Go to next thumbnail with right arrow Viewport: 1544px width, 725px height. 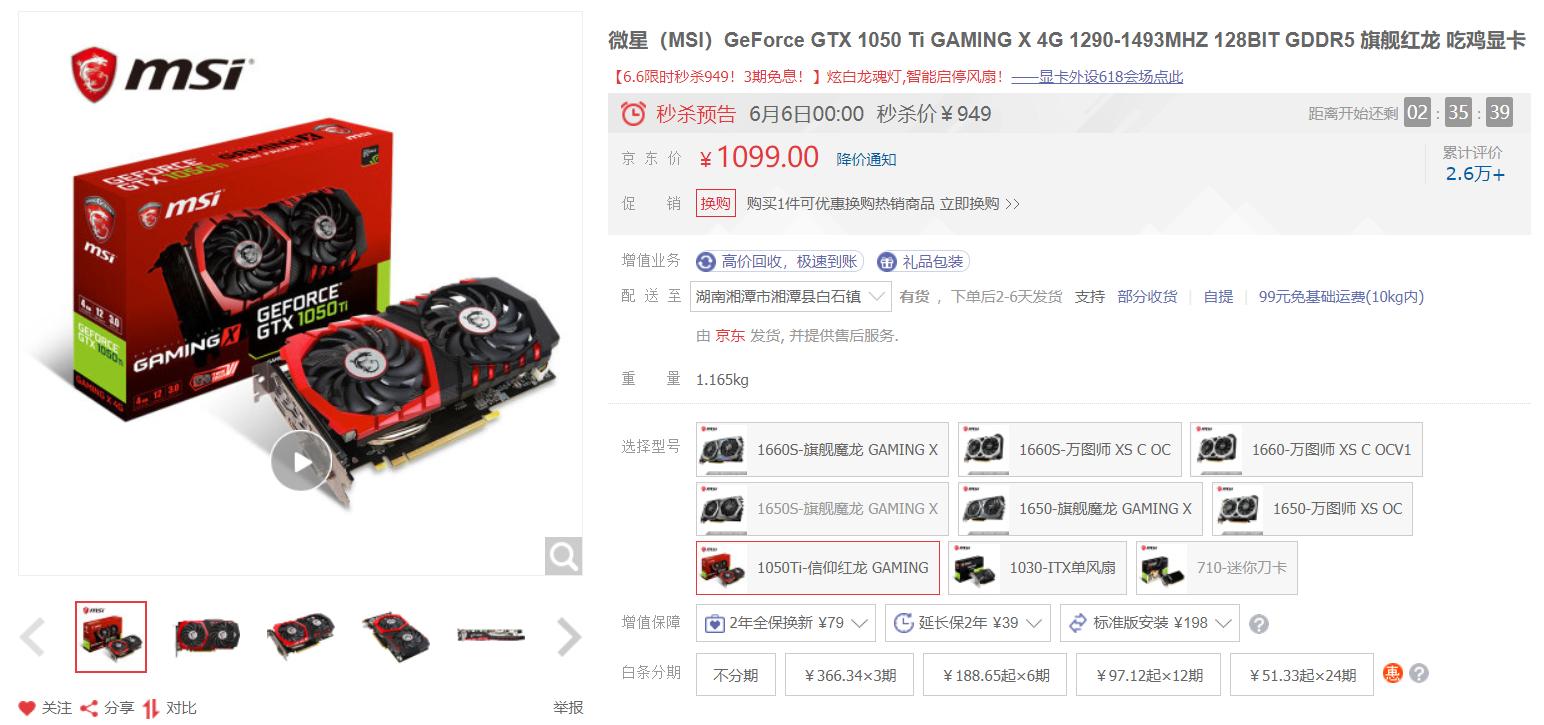click(569, 637)
